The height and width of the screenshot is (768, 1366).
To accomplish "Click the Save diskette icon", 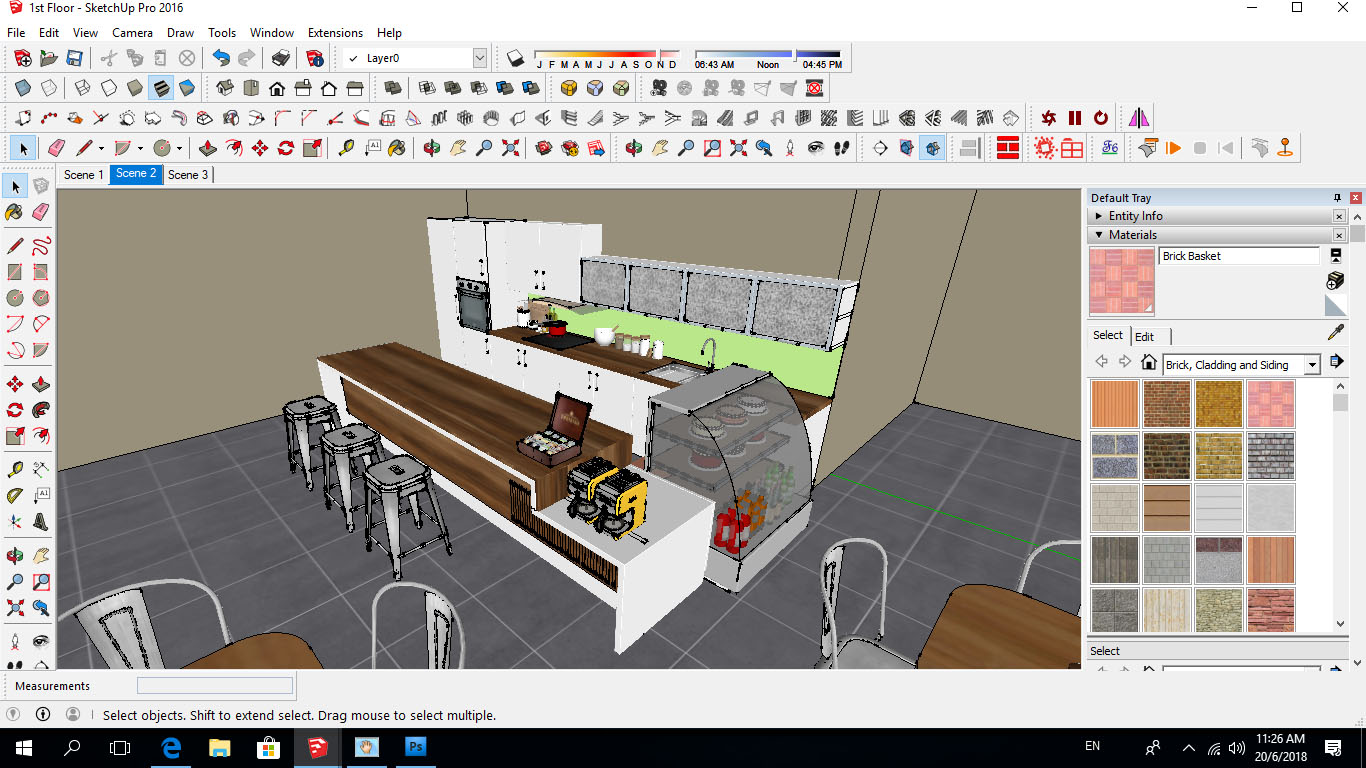I will tap(74, 58).
